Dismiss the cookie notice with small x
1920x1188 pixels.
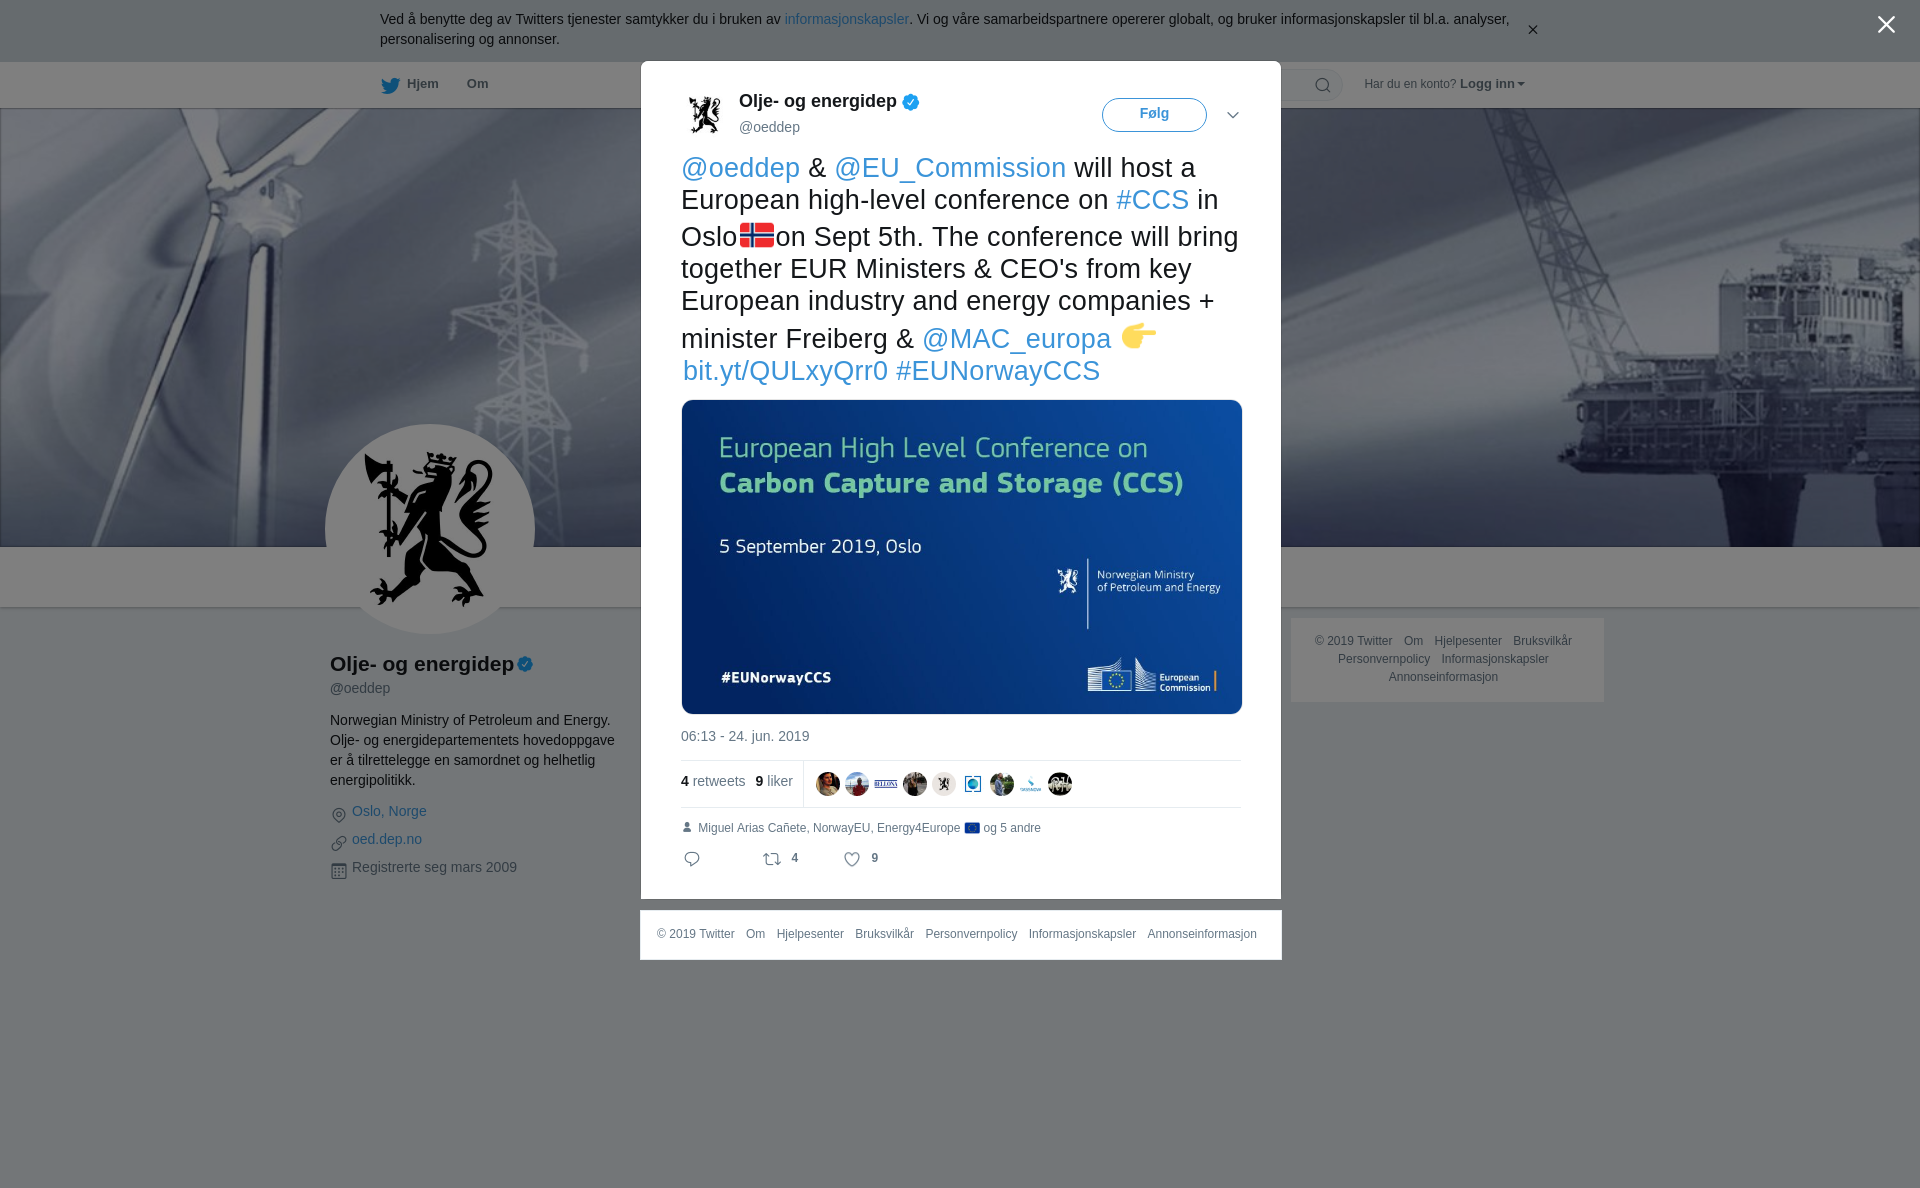[x=1532, y=30]
